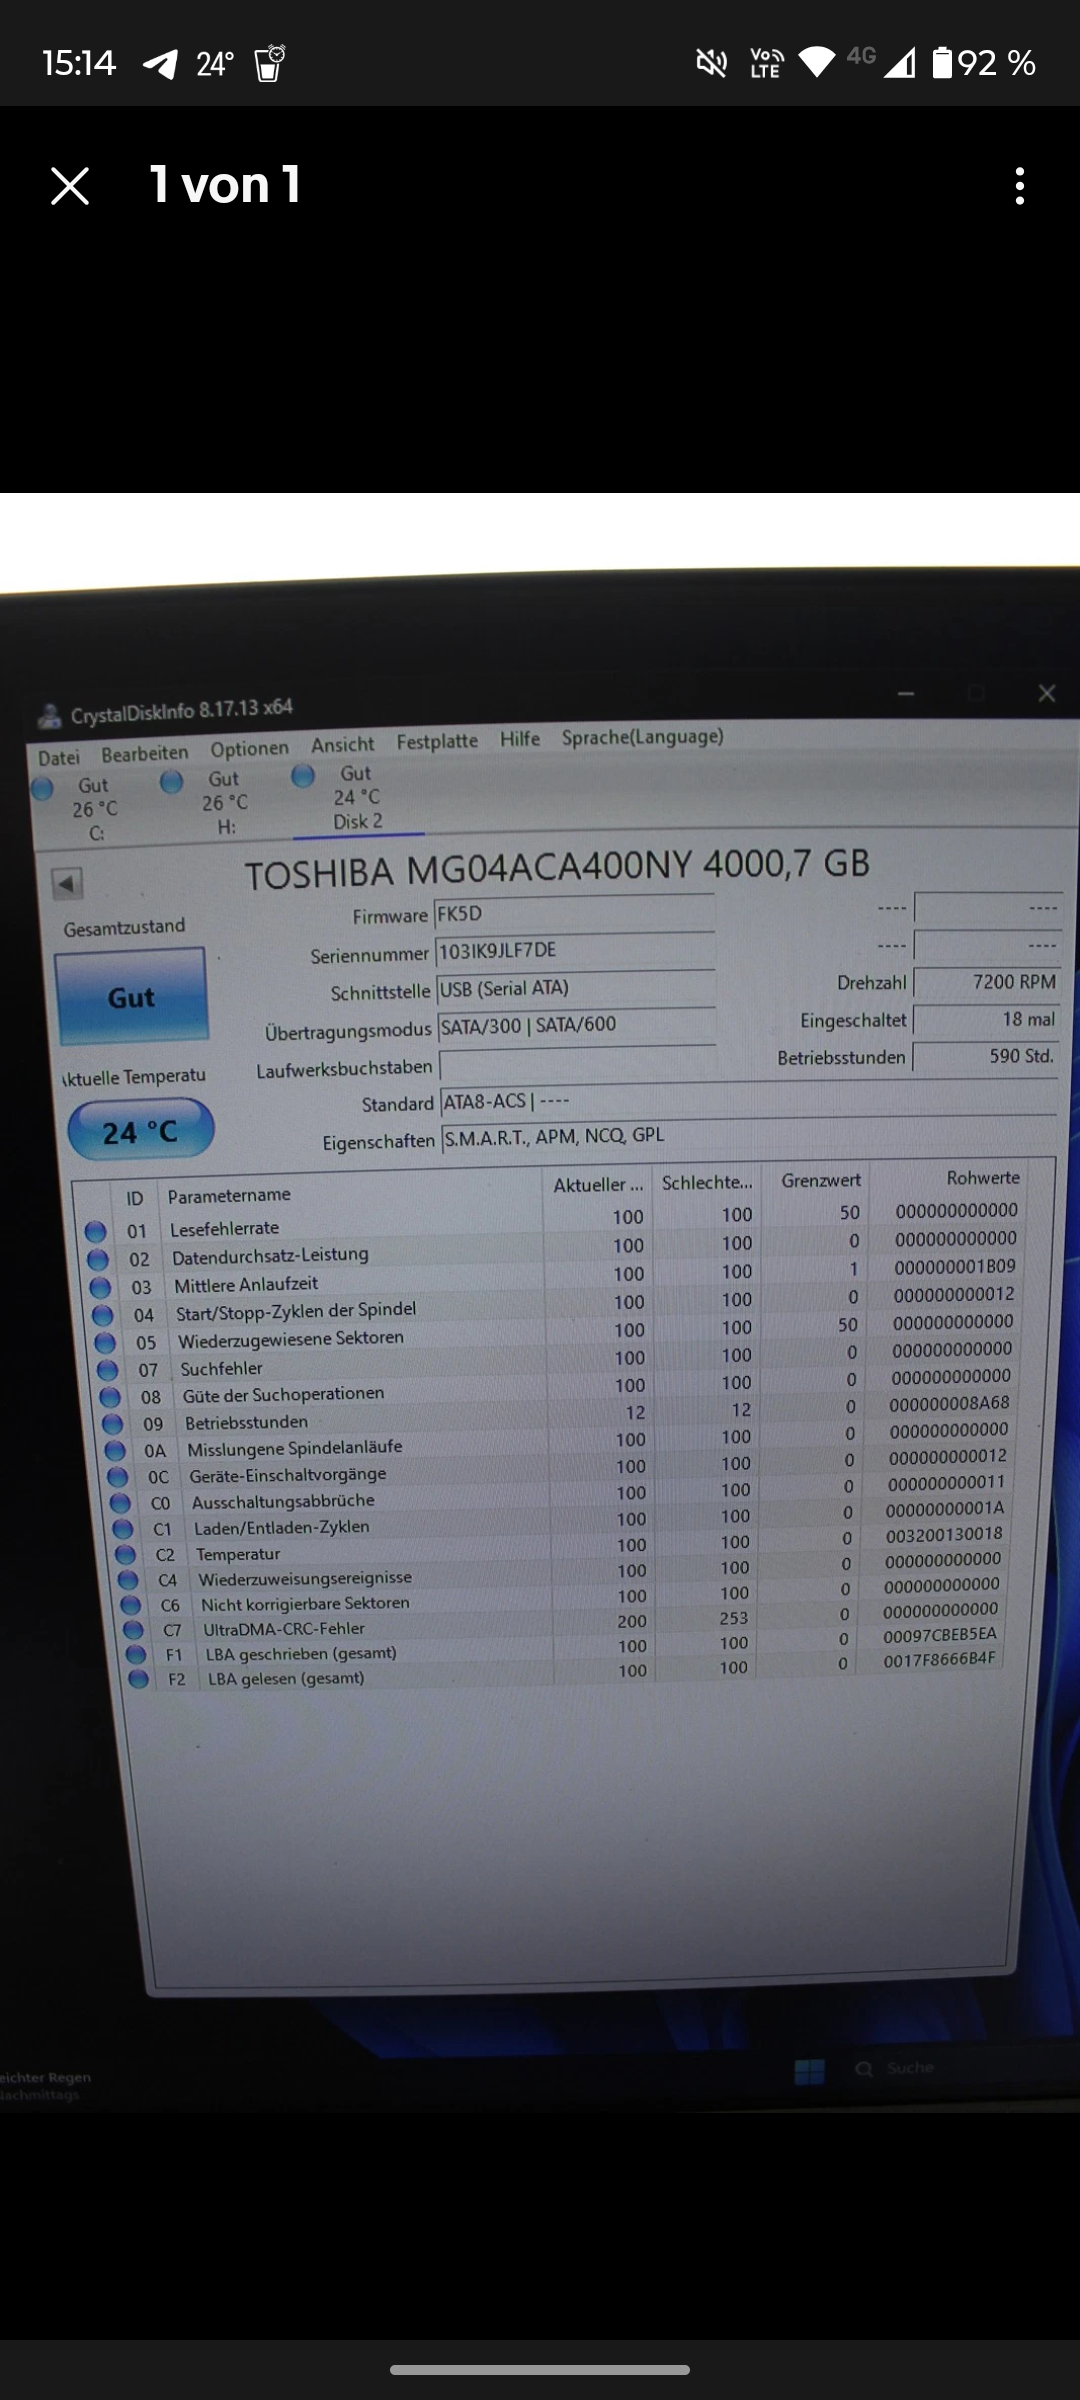Click the Parametername column header
The image size is (1080, 2400).
[x=229, y=1195]
